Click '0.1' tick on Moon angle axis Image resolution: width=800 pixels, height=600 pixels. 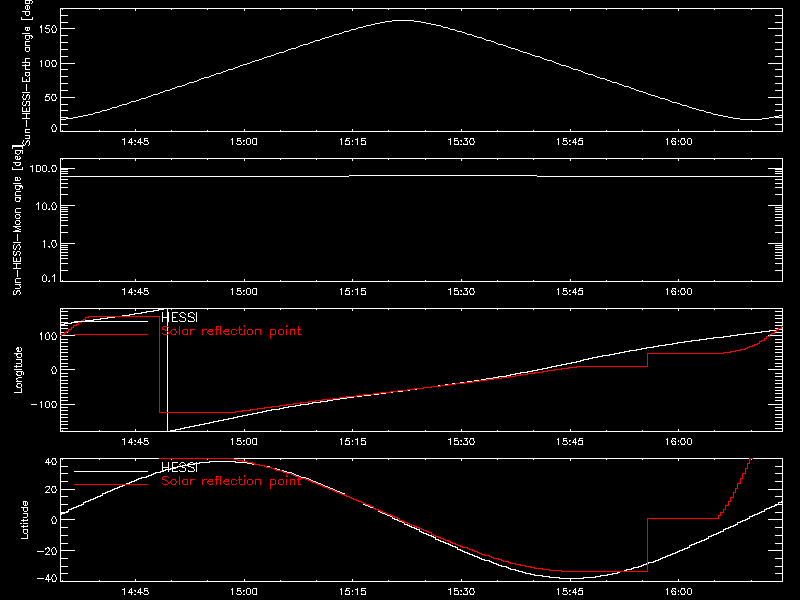49,279
